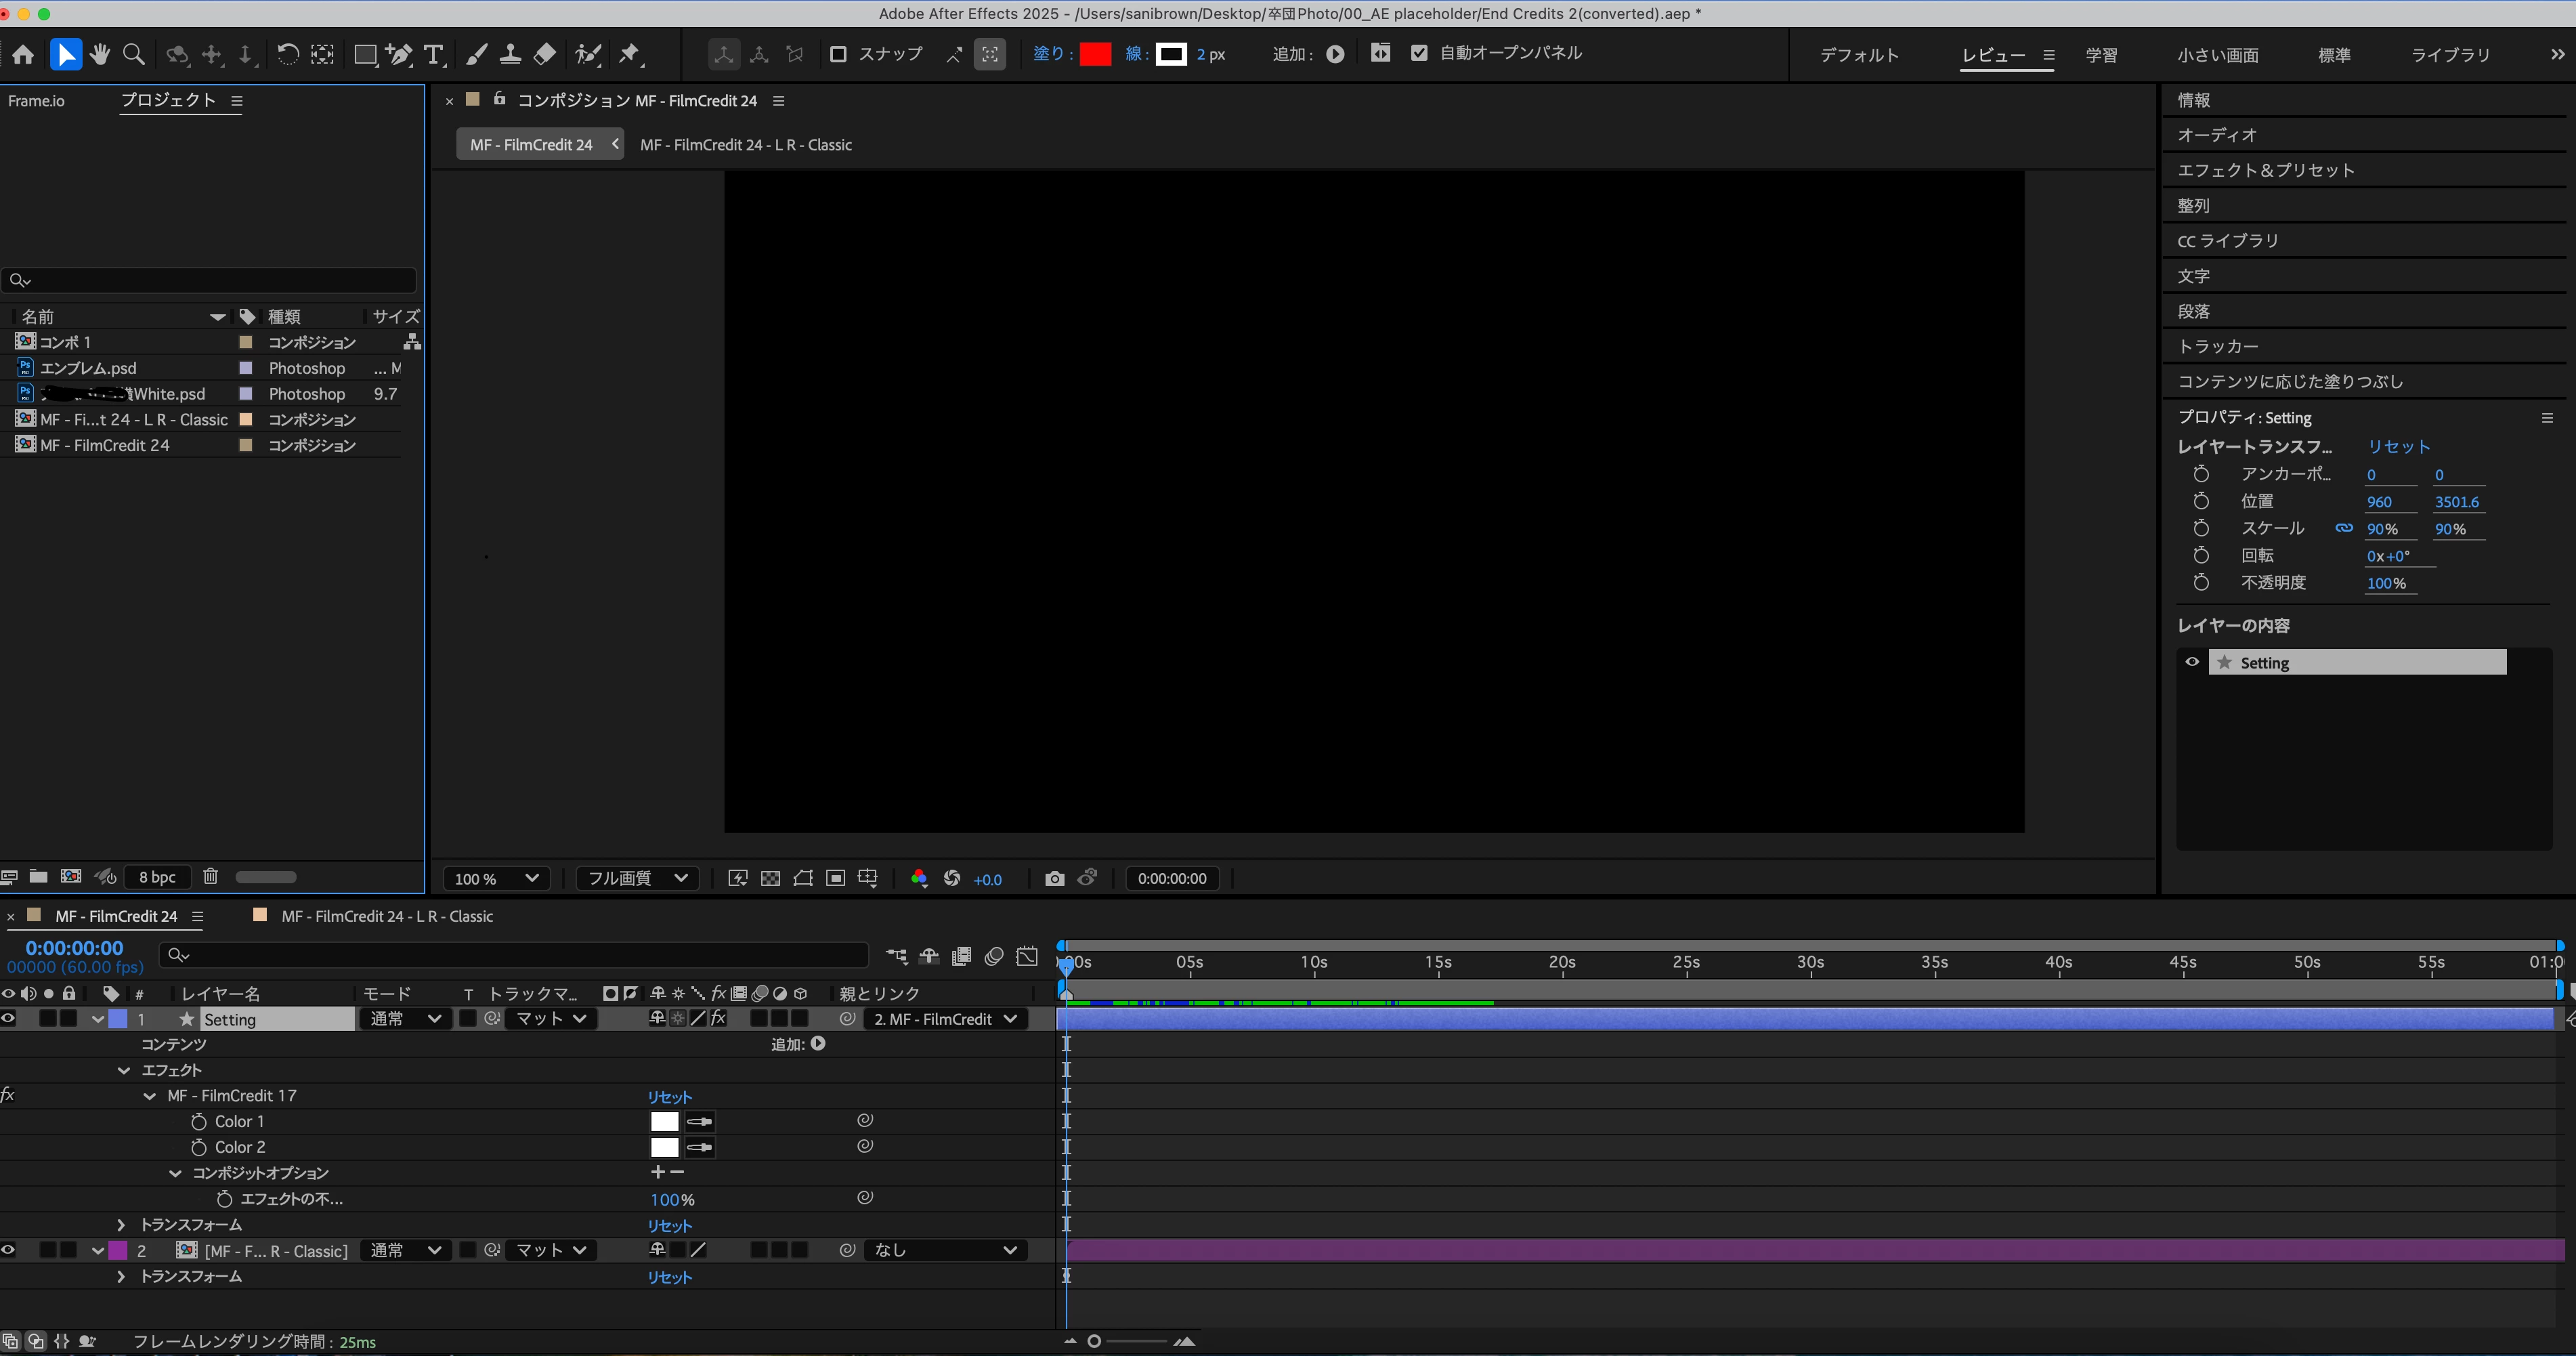Select the Puppet Pin tool

pyautogui.click(x=629, y=54)
